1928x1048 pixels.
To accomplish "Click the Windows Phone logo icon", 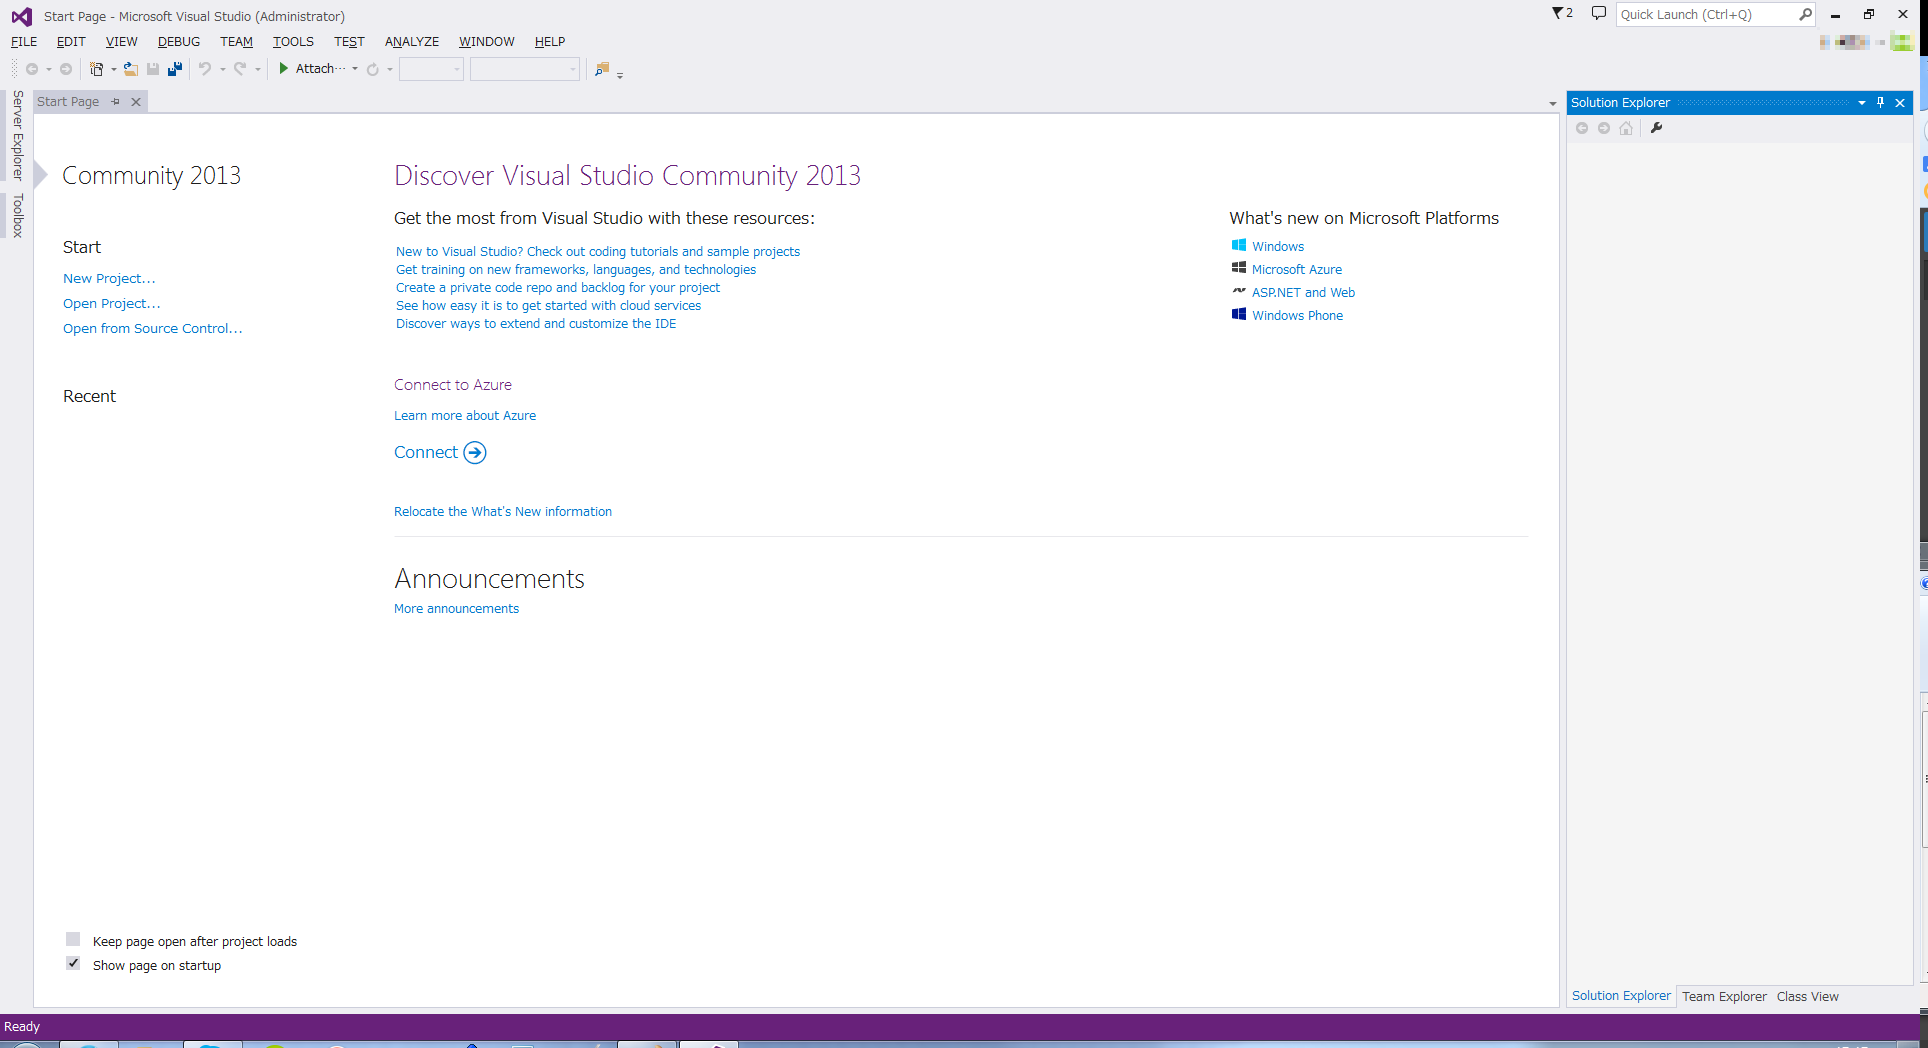I will click(x=1239, y=314).
